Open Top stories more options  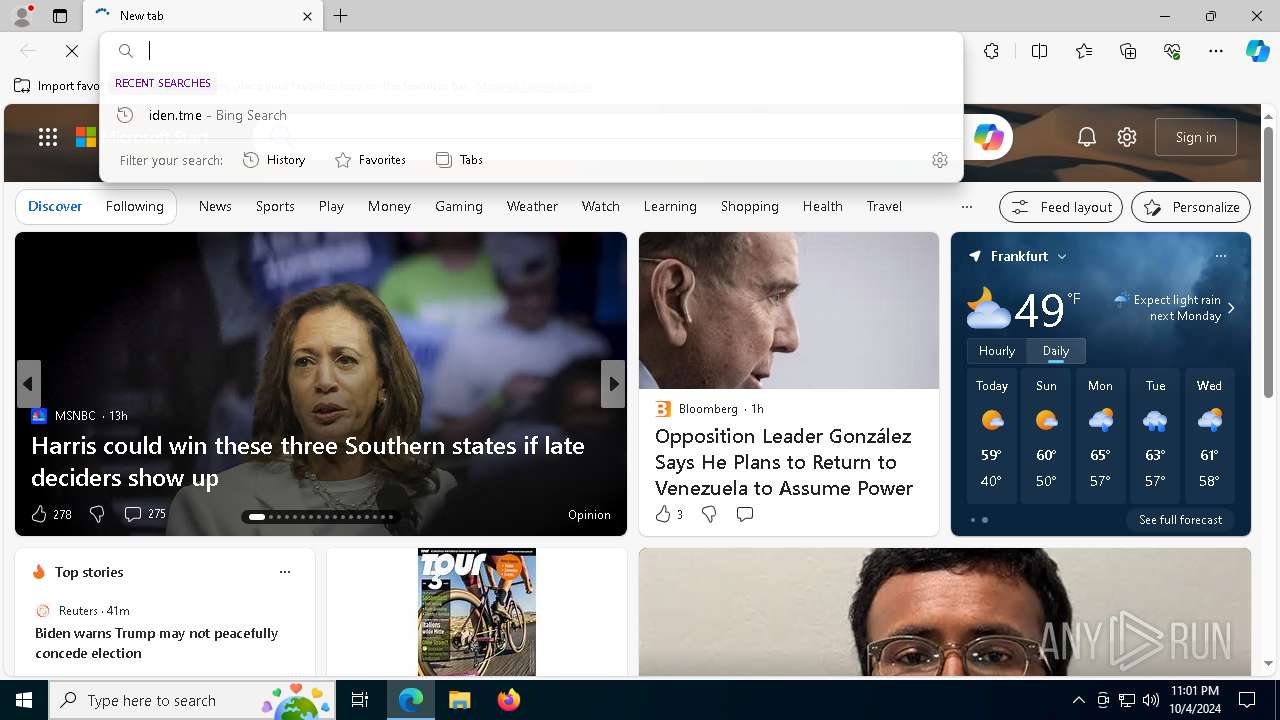click(x=285, y=572)
